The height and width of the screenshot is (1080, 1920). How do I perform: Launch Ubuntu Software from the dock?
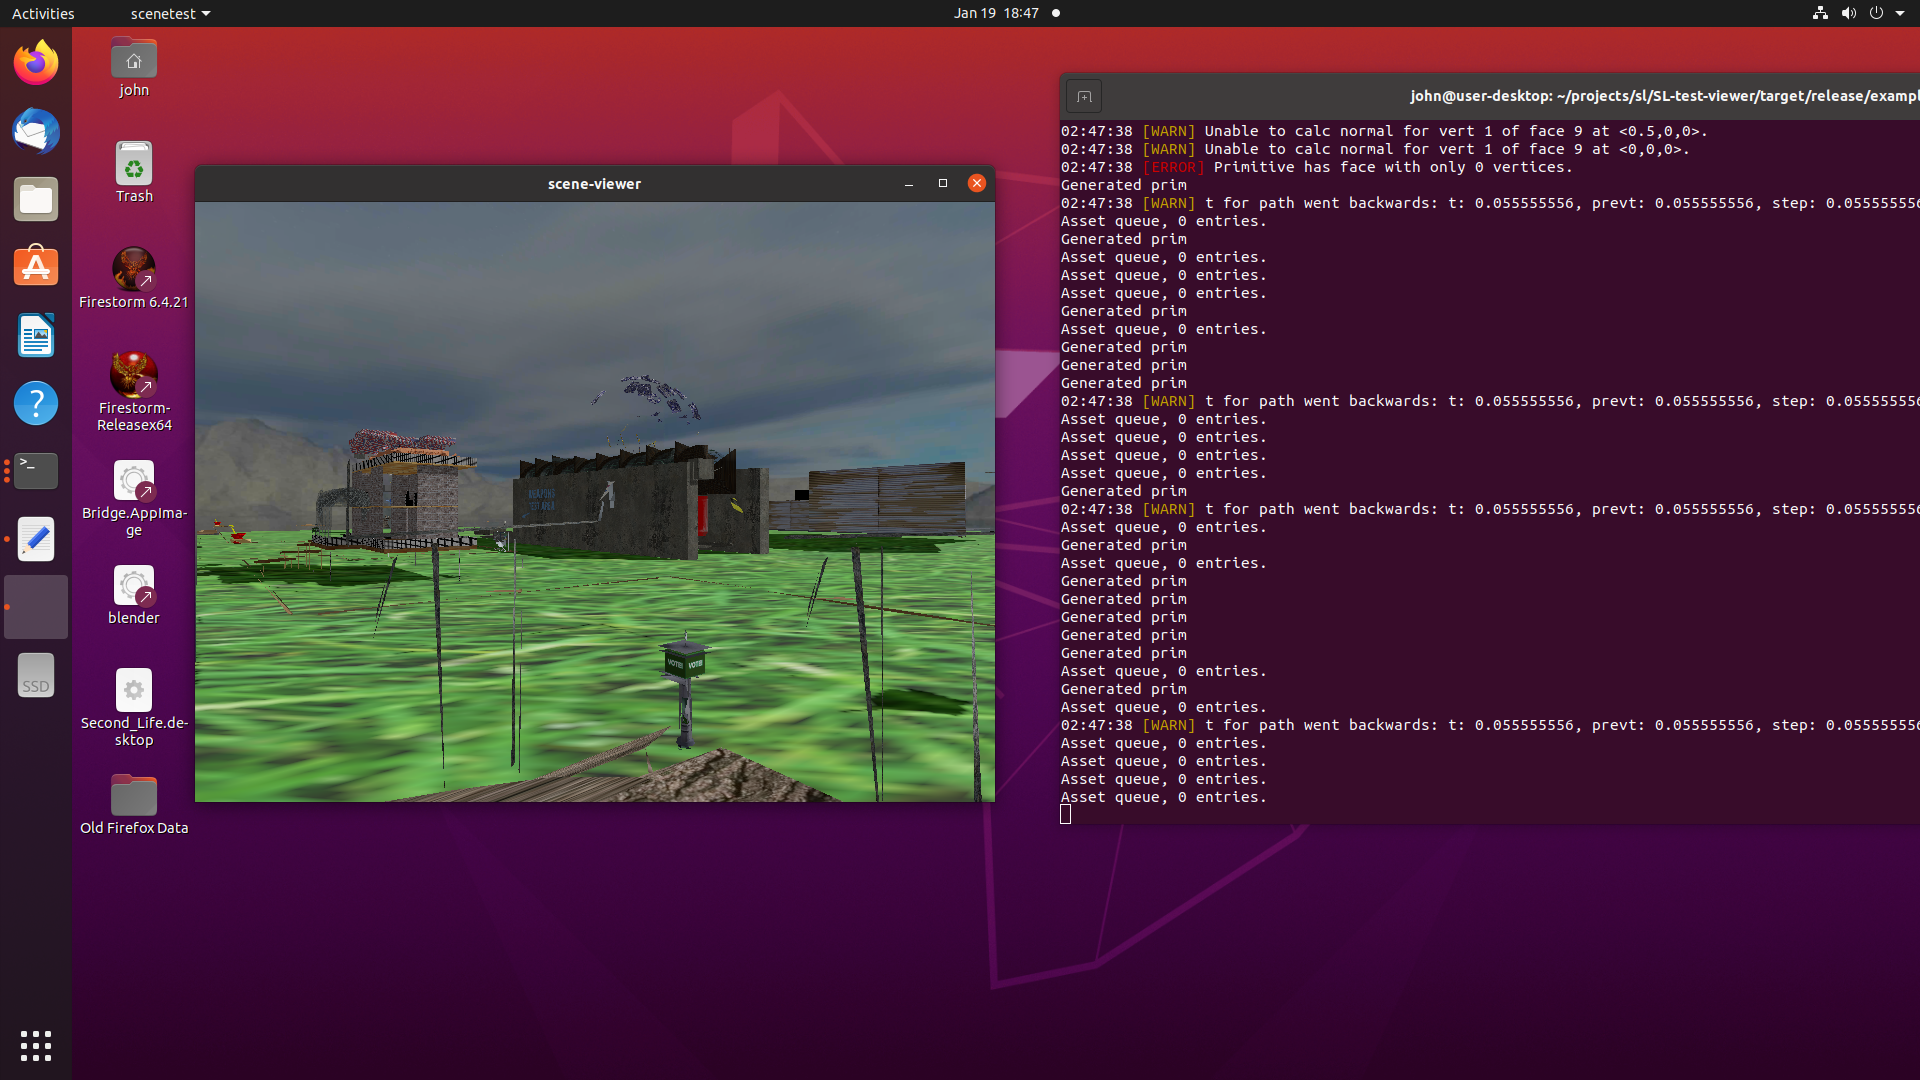pyautogui.click(x=35, y=266)
